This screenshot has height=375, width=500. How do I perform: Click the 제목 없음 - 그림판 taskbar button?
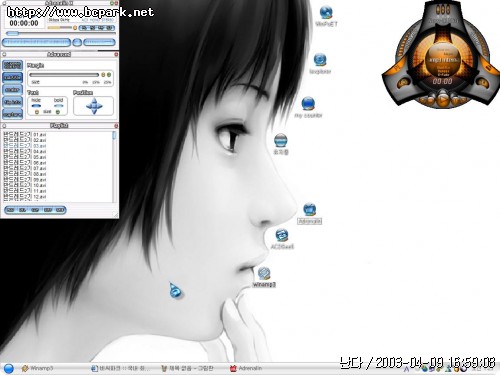187,368
